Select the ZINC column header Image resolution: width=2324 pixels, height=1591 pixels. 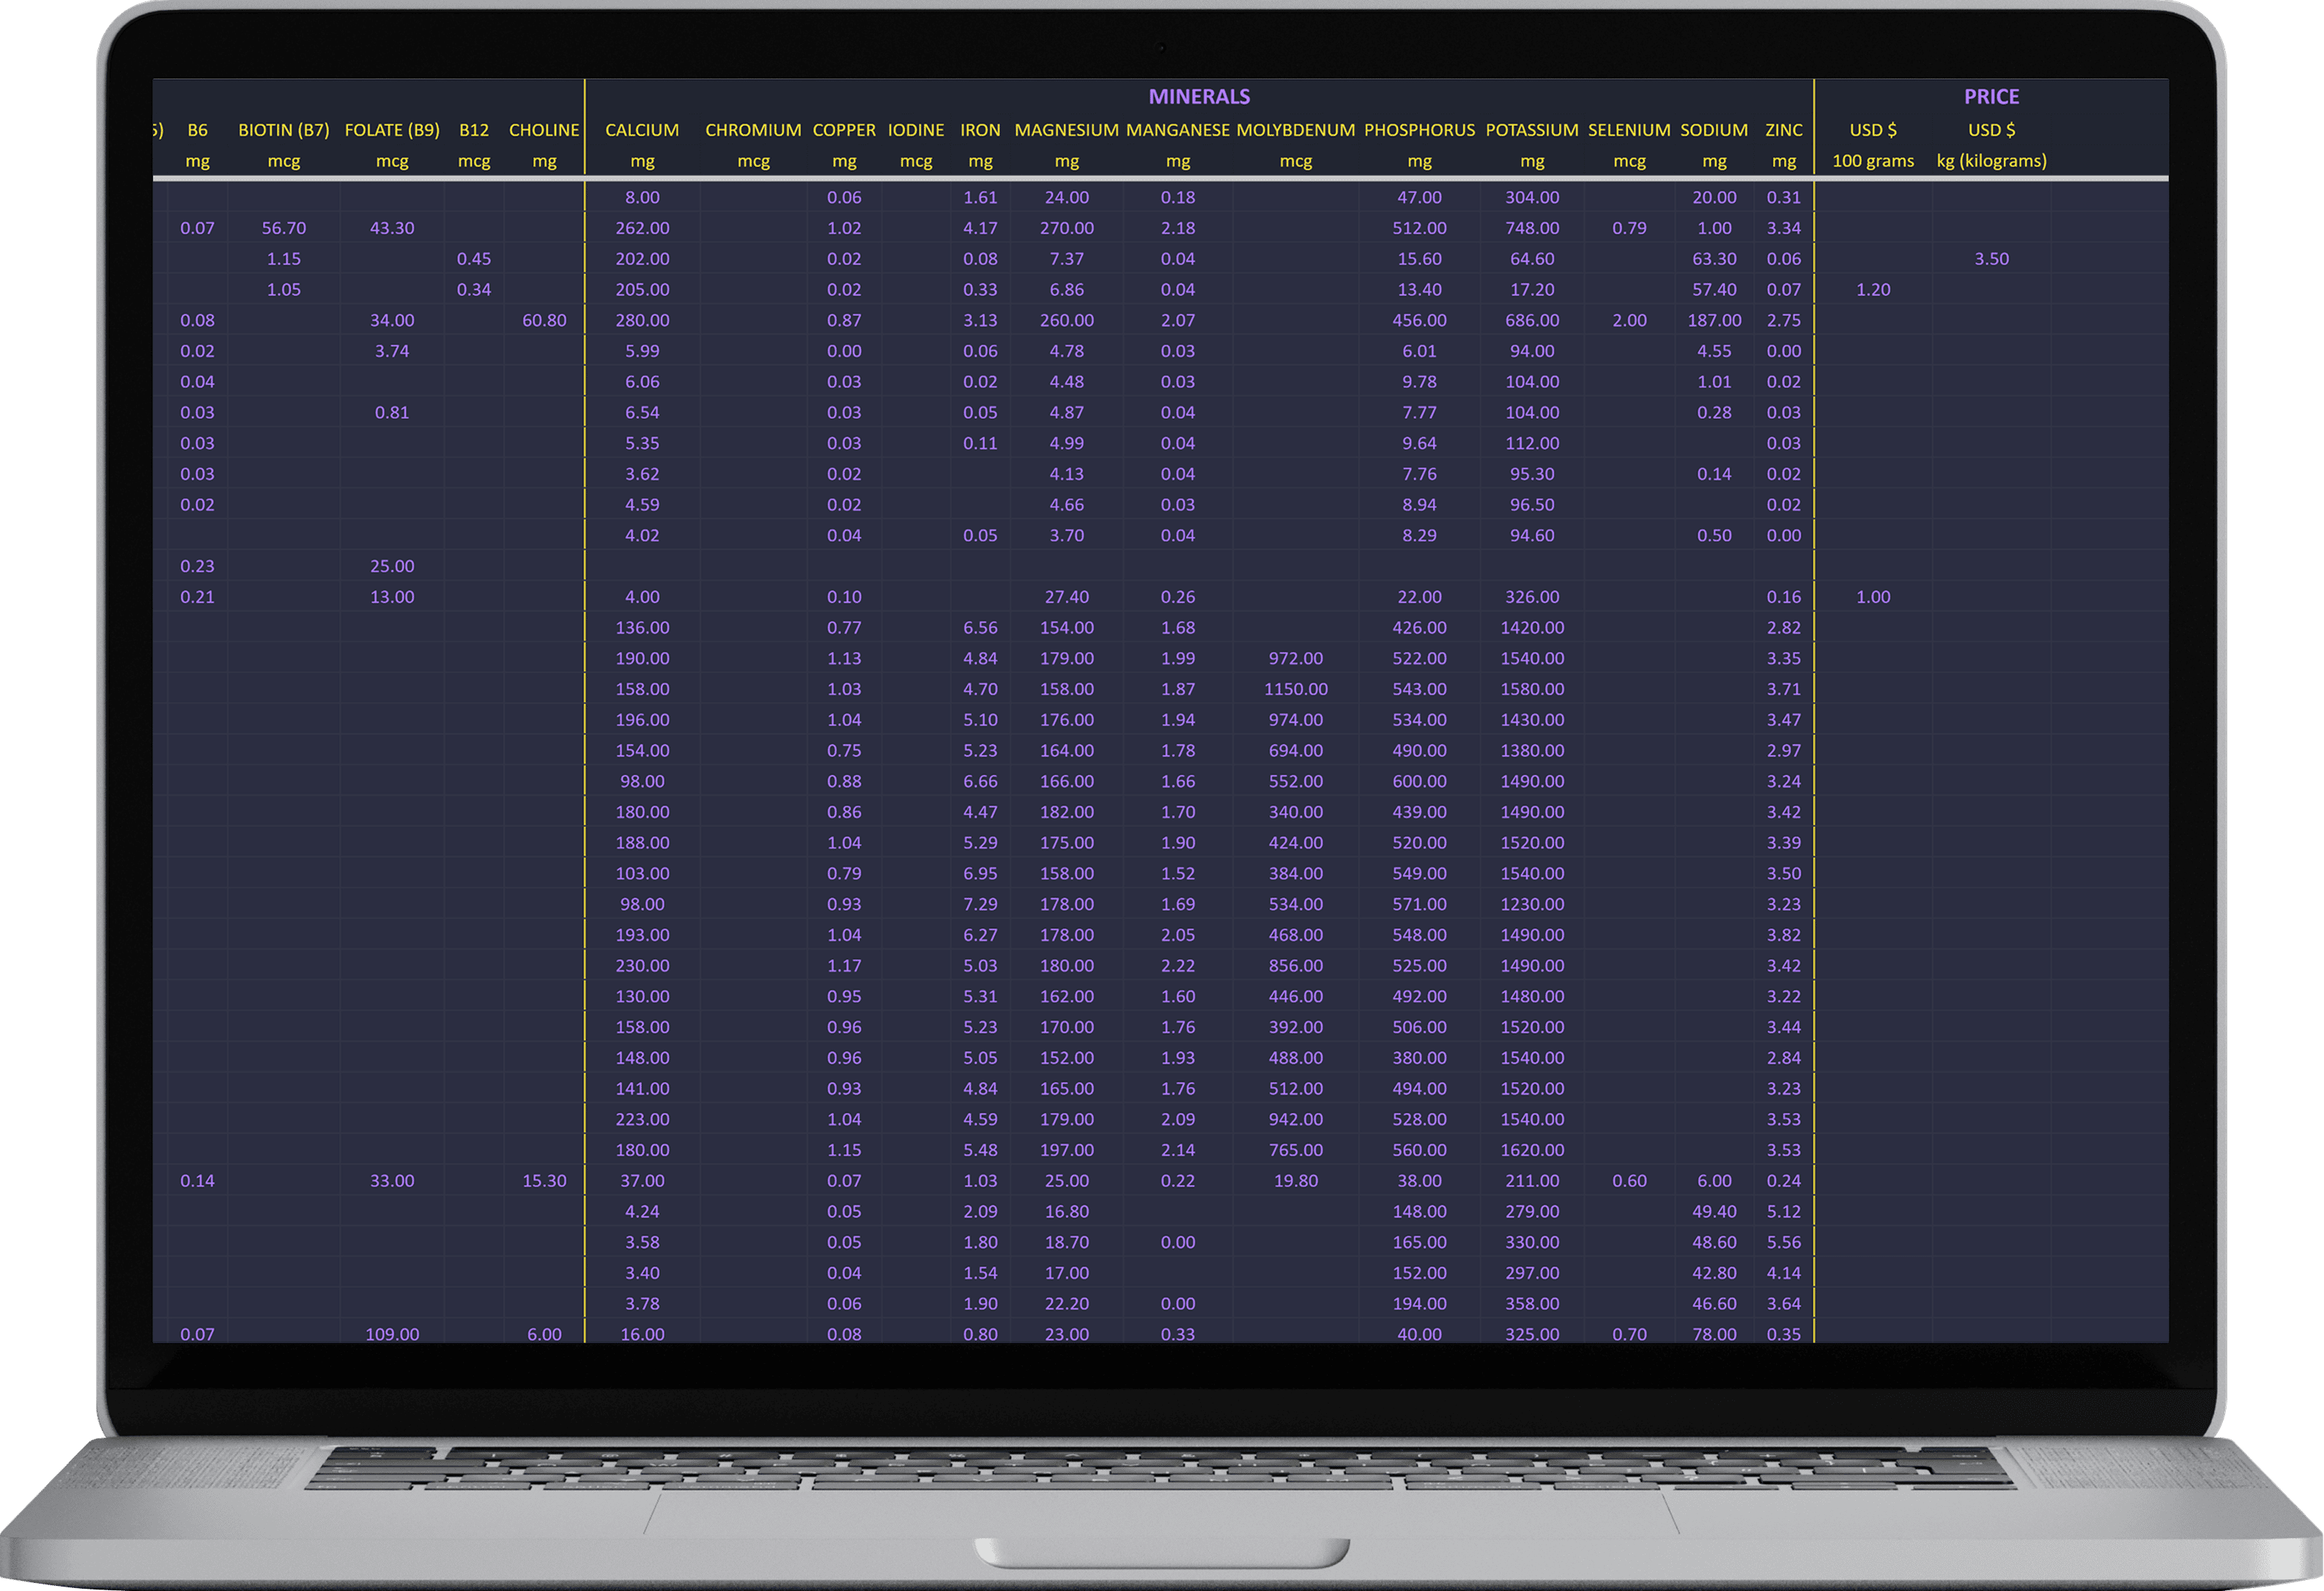[x=1783, y=130]
